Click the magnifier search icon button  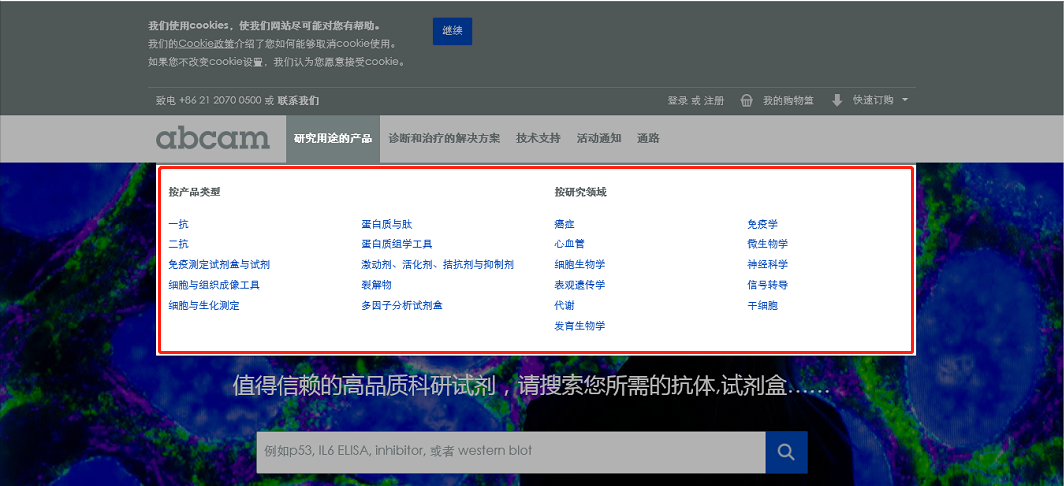pos(786,452)
